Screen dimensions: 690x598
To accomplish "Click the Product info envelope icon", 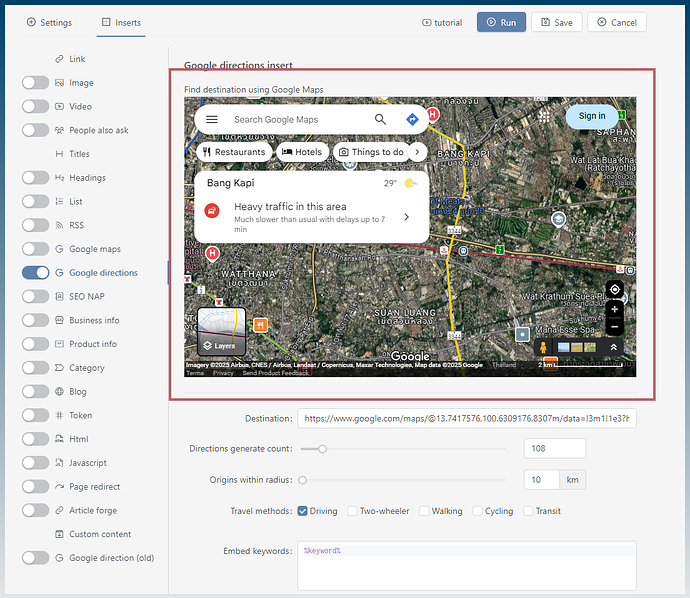I will pyautogui.click(x=59, y=344).
